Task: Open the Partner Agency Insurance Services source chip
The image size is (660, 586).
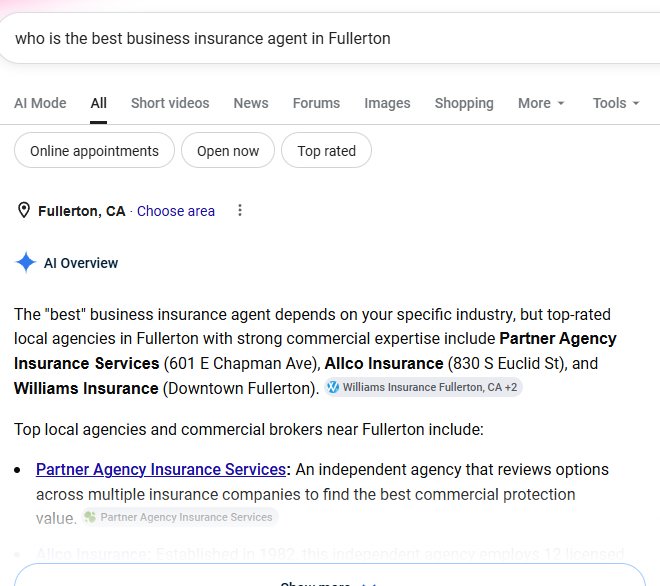Action: click(x=180, y=517)
